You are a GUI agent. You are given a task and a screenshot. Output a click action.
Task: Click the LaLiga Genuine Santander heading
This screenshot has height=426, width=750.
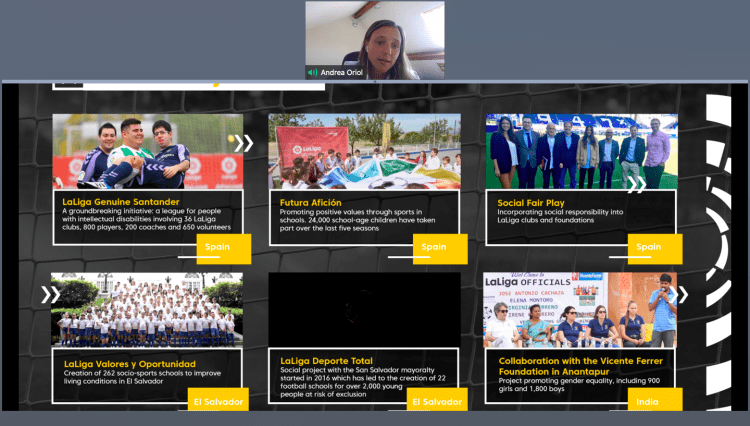click(x=121, y=202)
